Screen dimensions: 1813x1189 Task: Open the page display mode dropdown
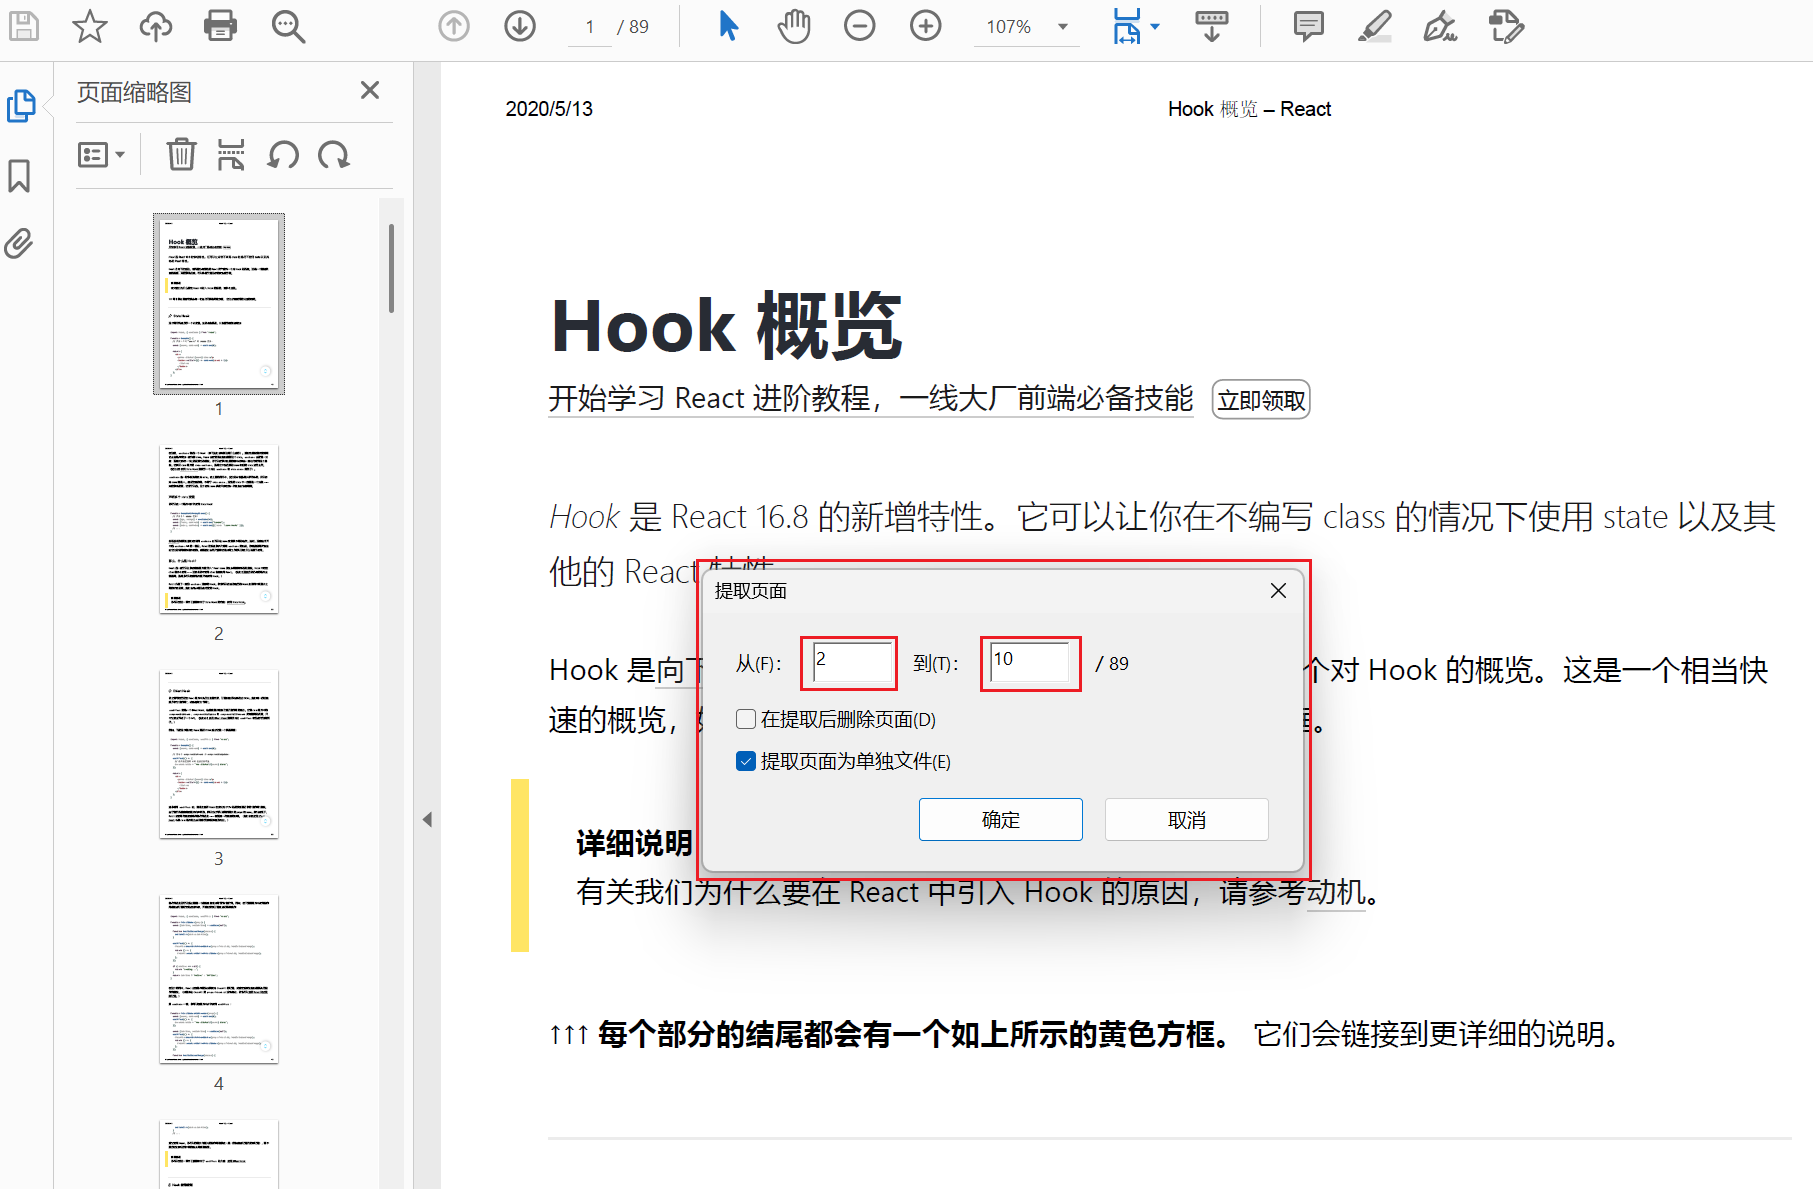1155,27
